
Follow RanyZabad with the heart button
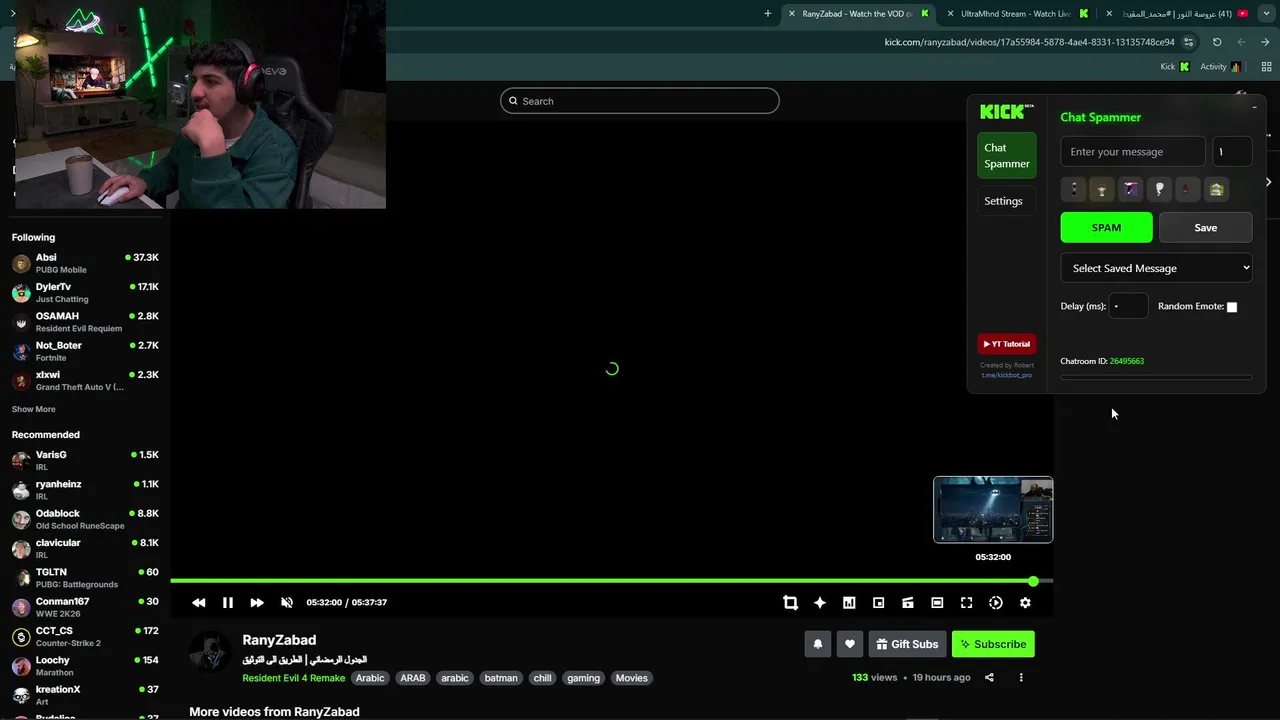click(850, 644)
